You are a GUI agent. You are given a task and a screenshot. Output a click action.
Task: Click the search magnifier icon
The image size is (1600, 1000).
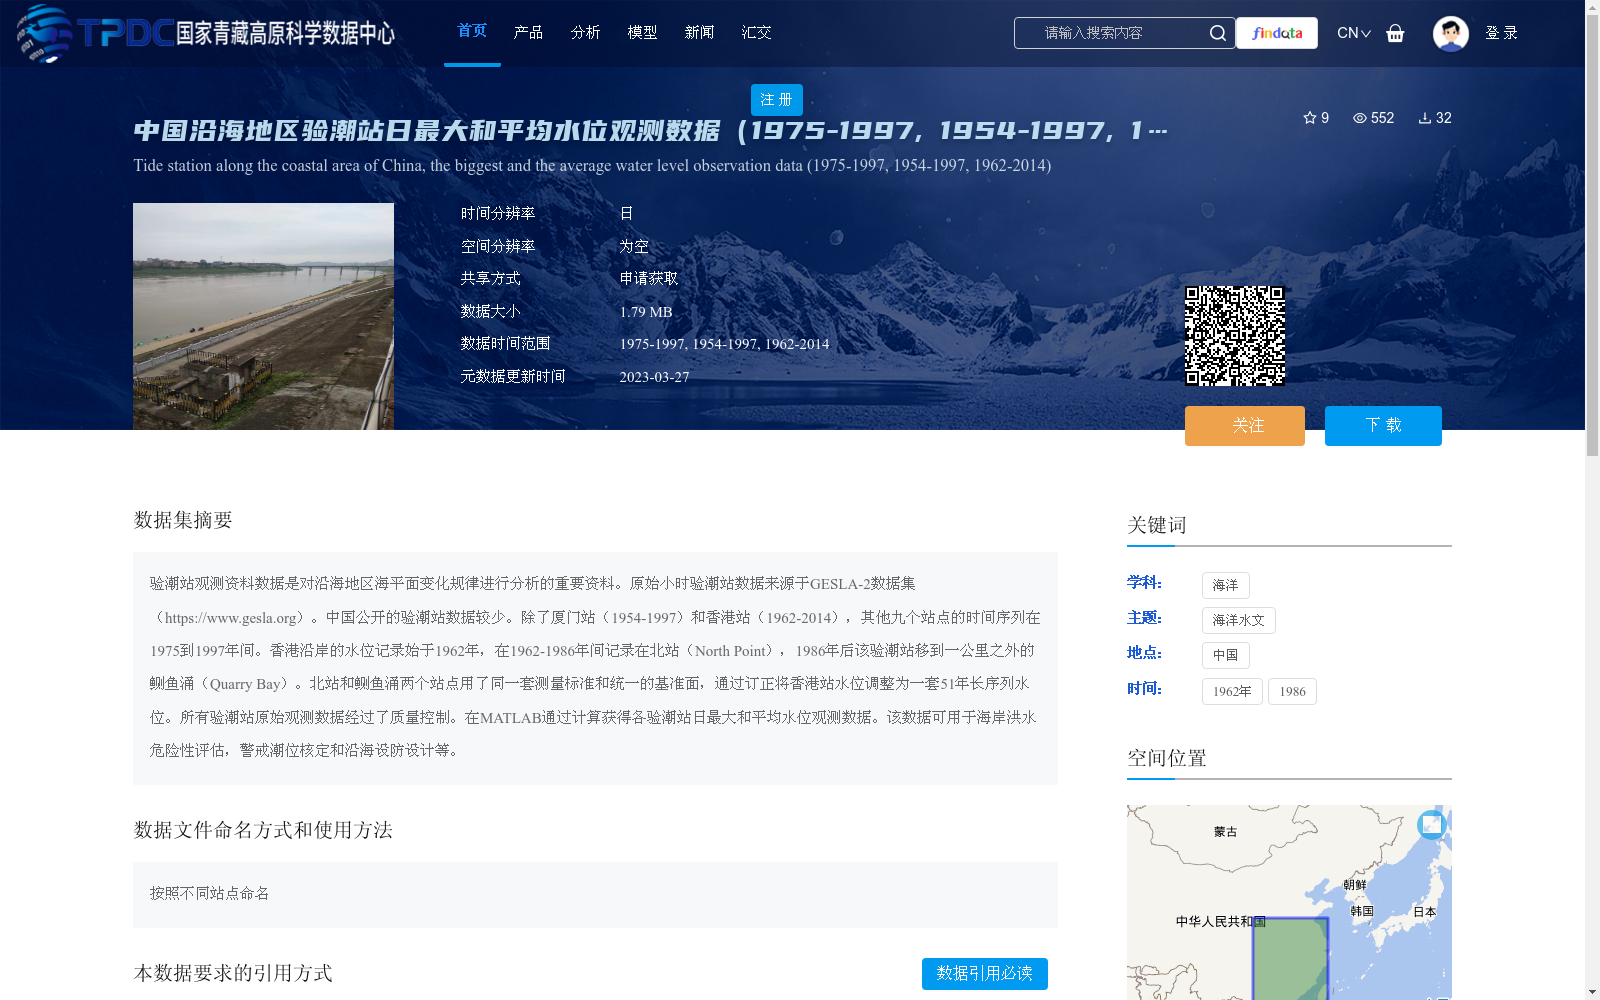click(x=1218, y=33)
